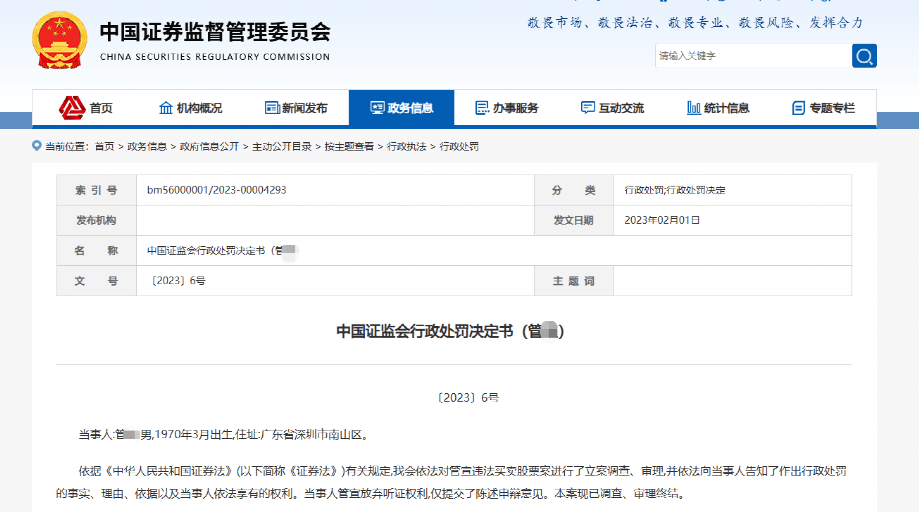Click the location pin breadcrumb icon
This screenshot has width=919, height=512.
point(38,146)
